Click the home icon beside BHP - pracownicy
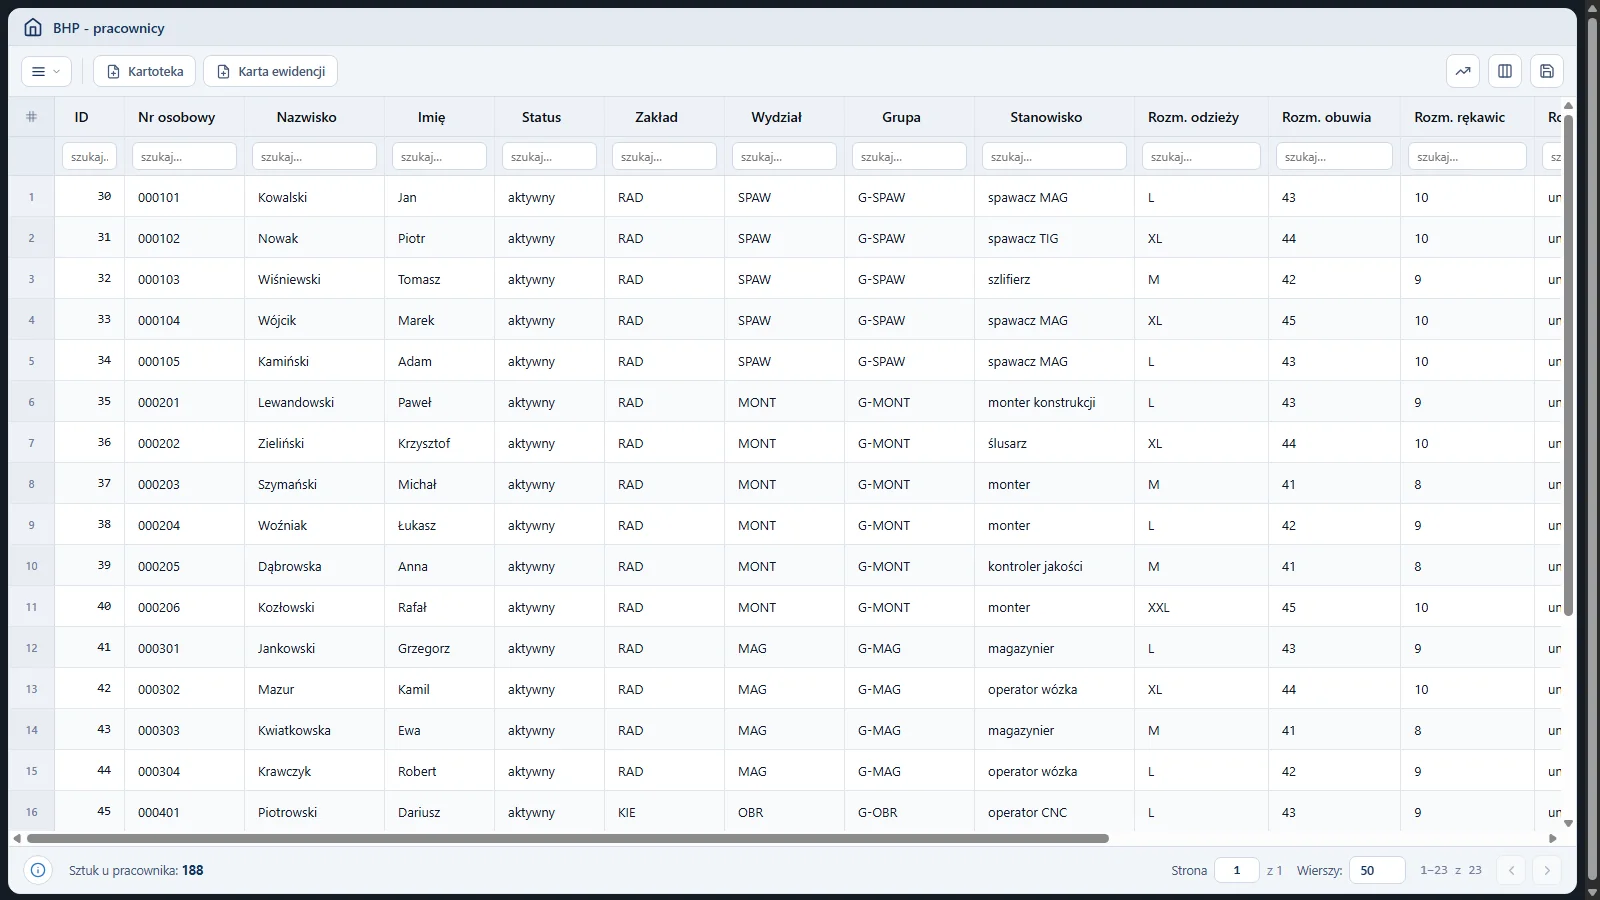Viewport: 1600px width, 900px height. click(x=33, y=28)
